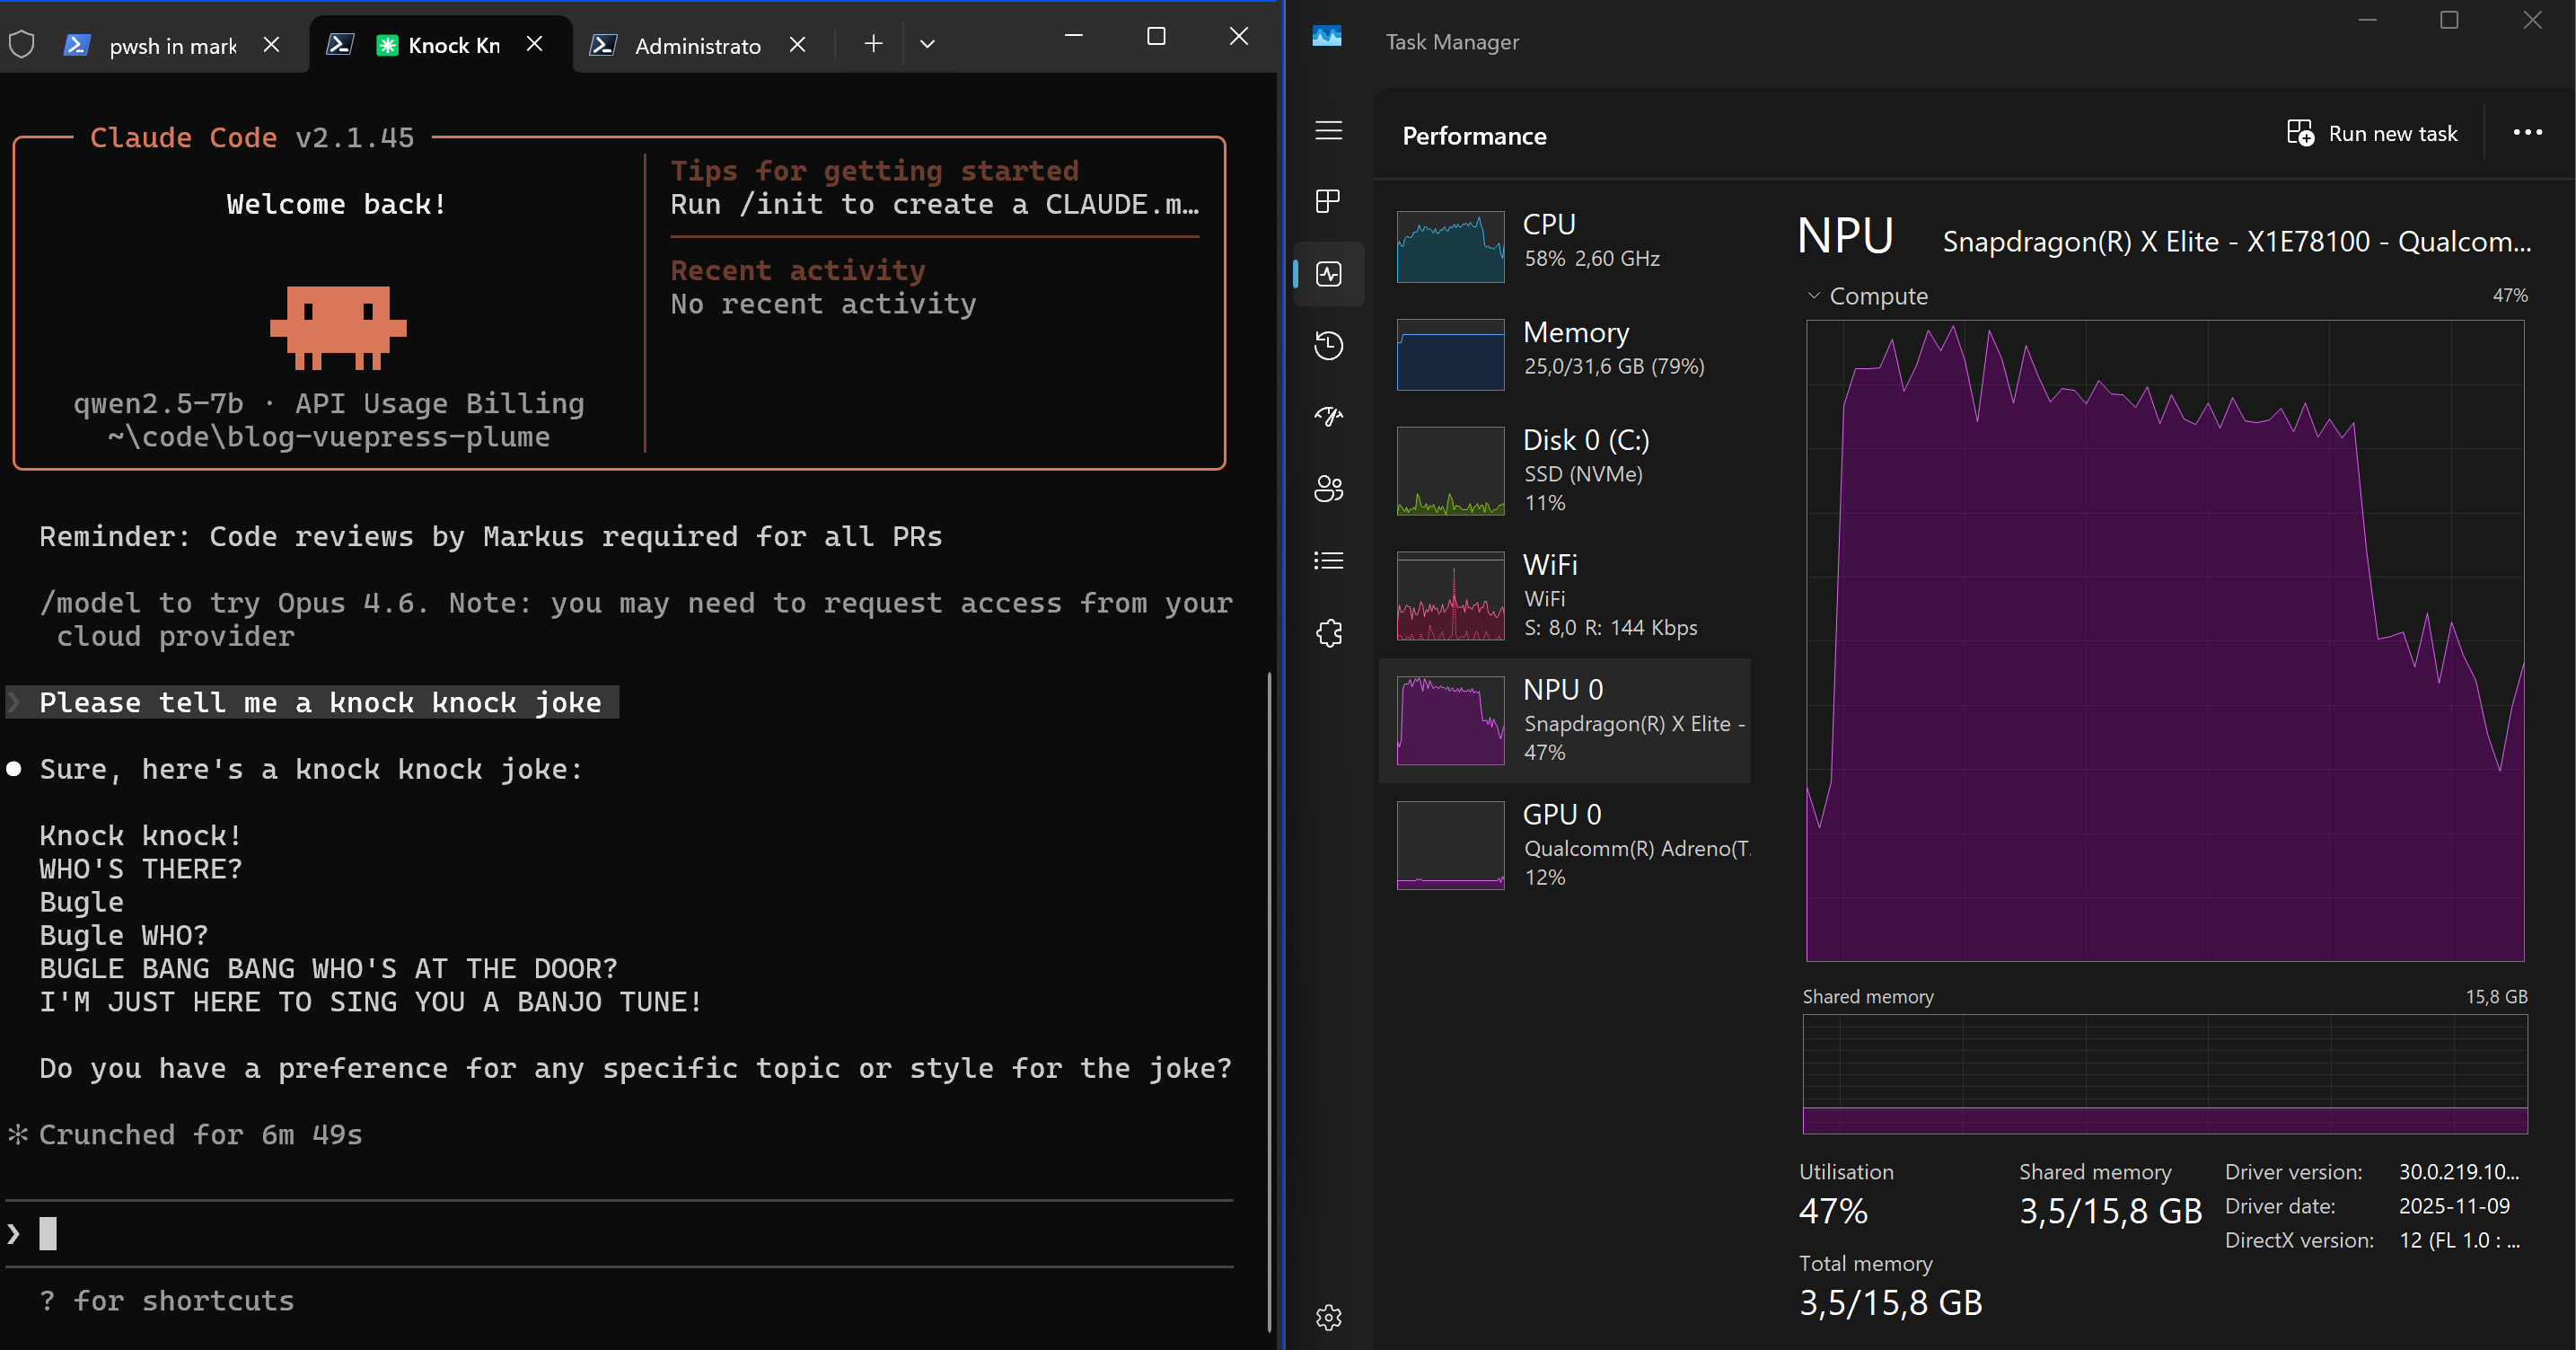The image size is (2576, 1350).
Task: Open the shield icon in Terminal tab bar
Action: (x=21, y=43)
